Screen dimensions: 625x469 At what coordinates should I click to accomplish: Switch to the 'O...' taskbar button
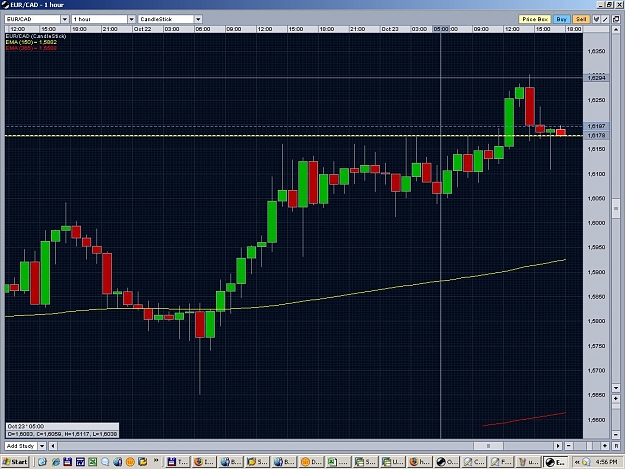pyautogui.click(x=447, y=462)
